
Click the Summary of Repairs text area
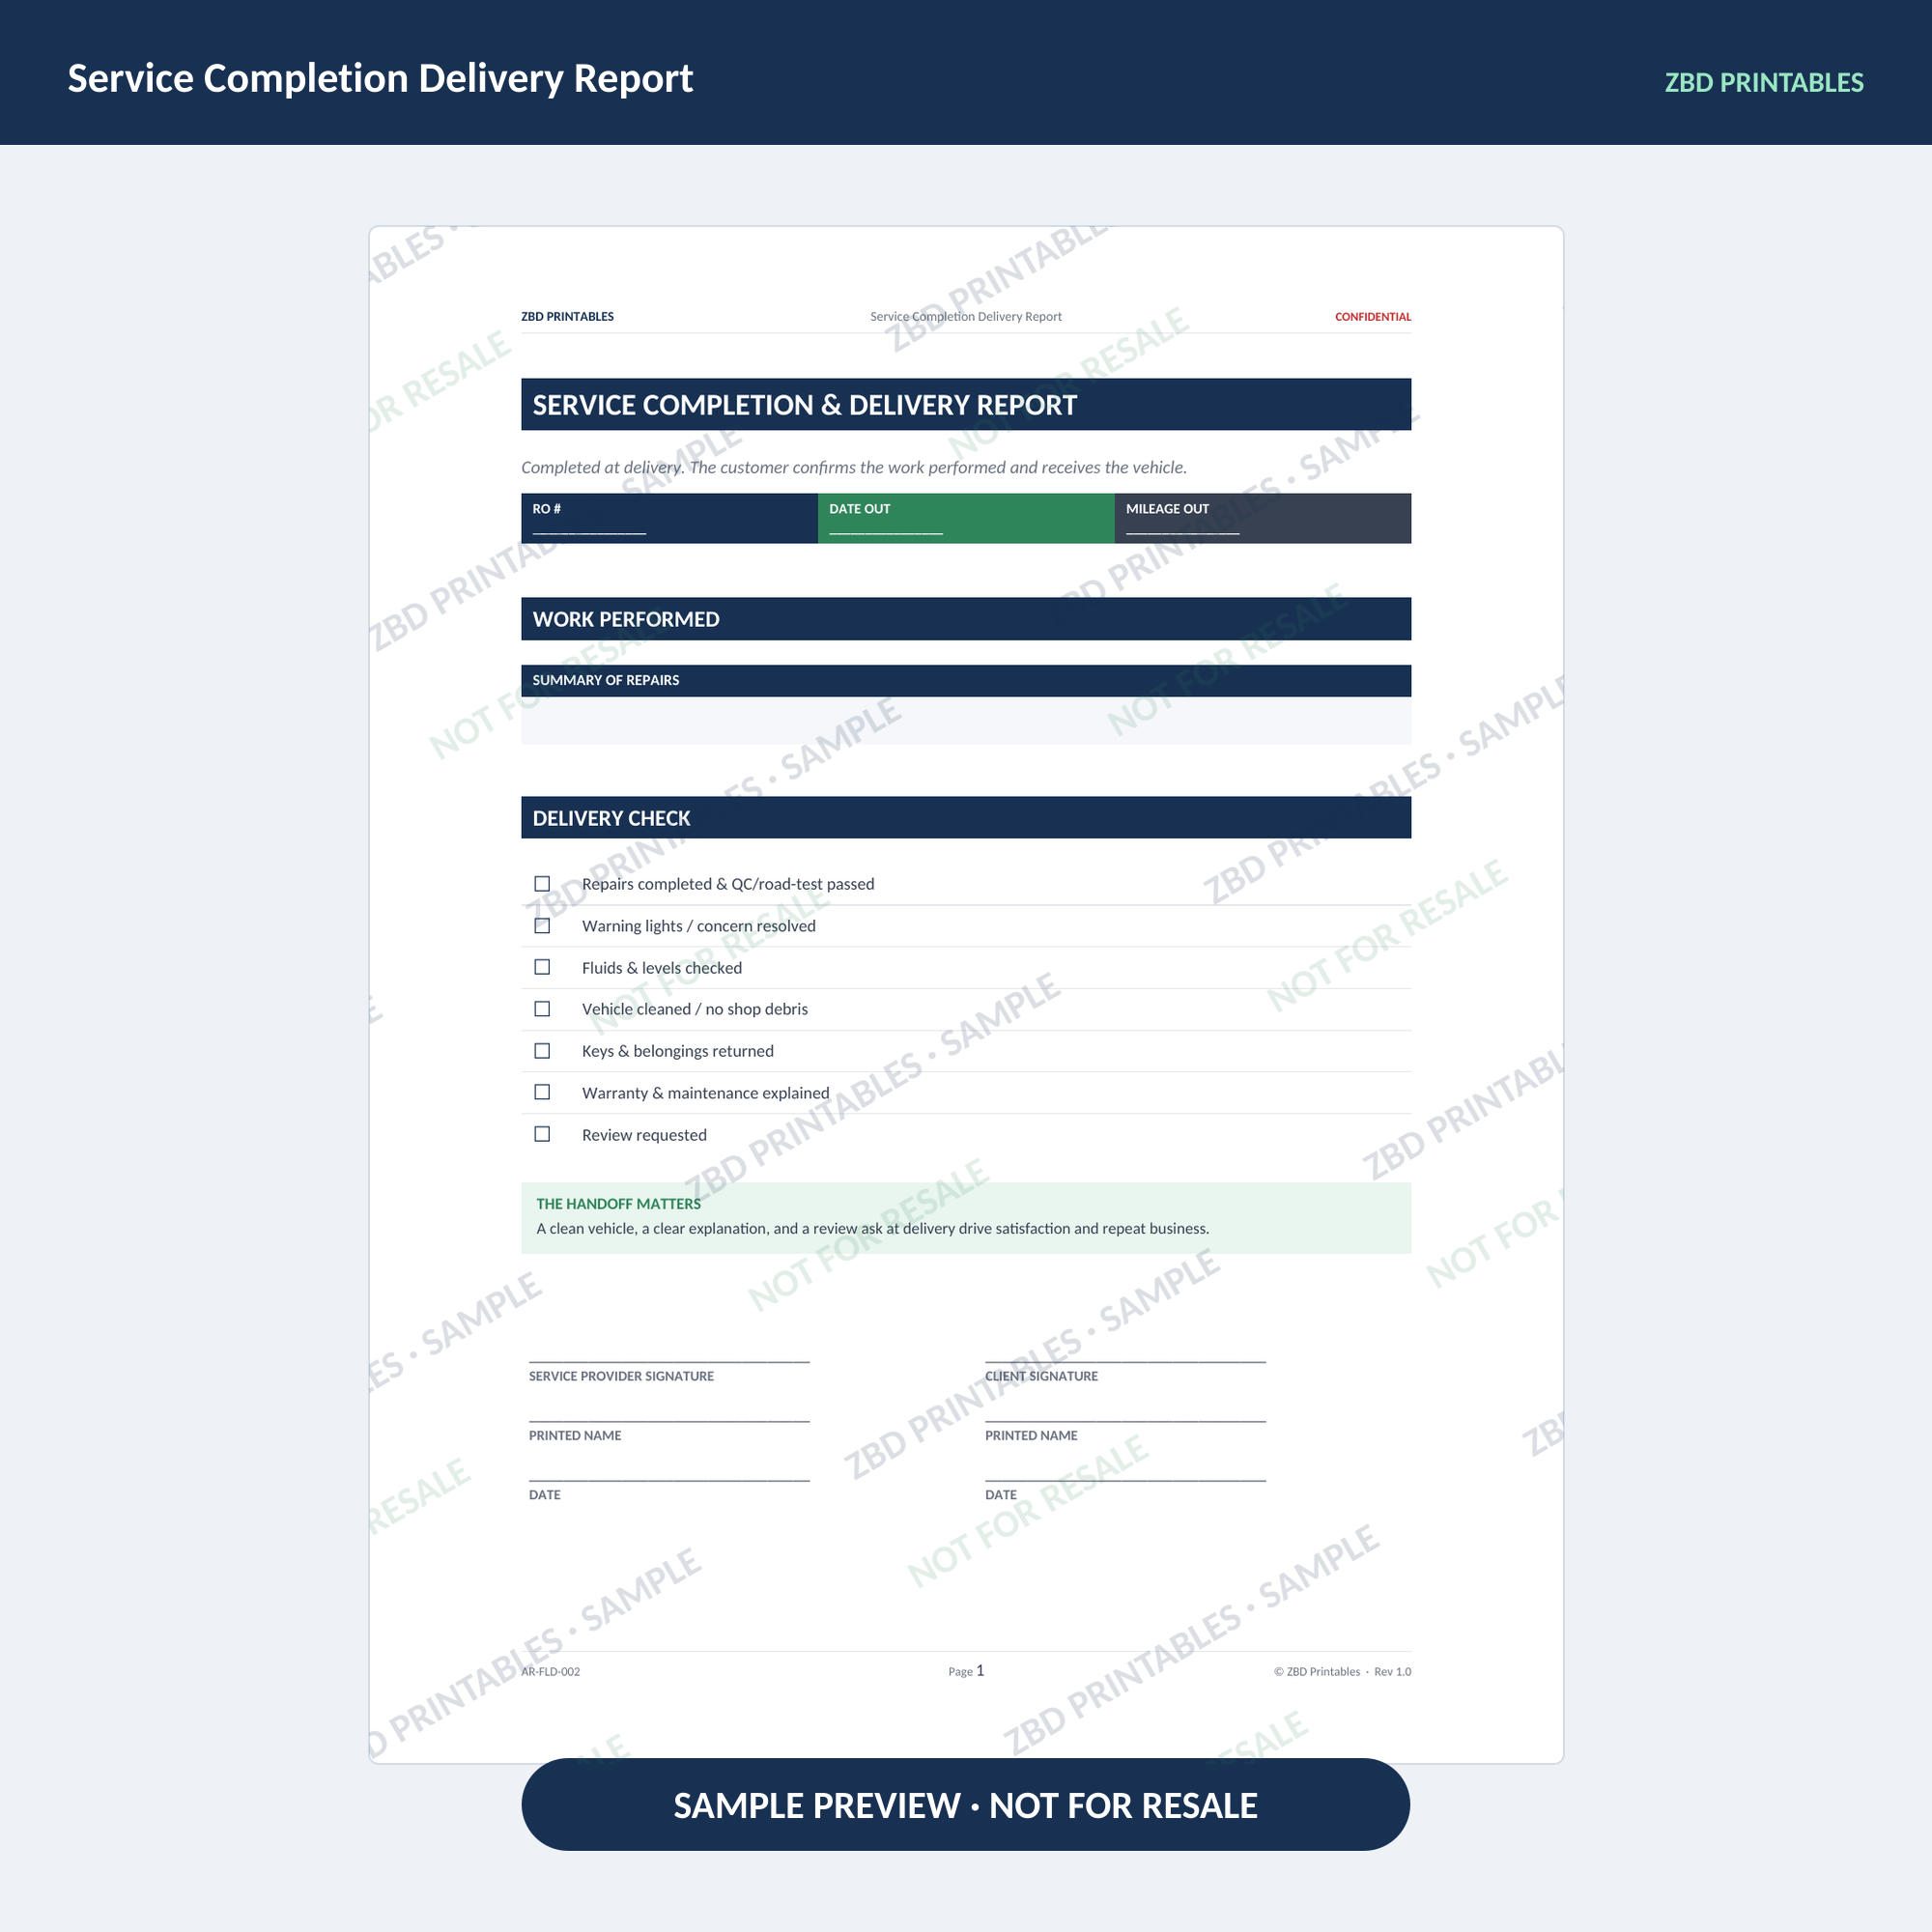[x=966, y=720]
